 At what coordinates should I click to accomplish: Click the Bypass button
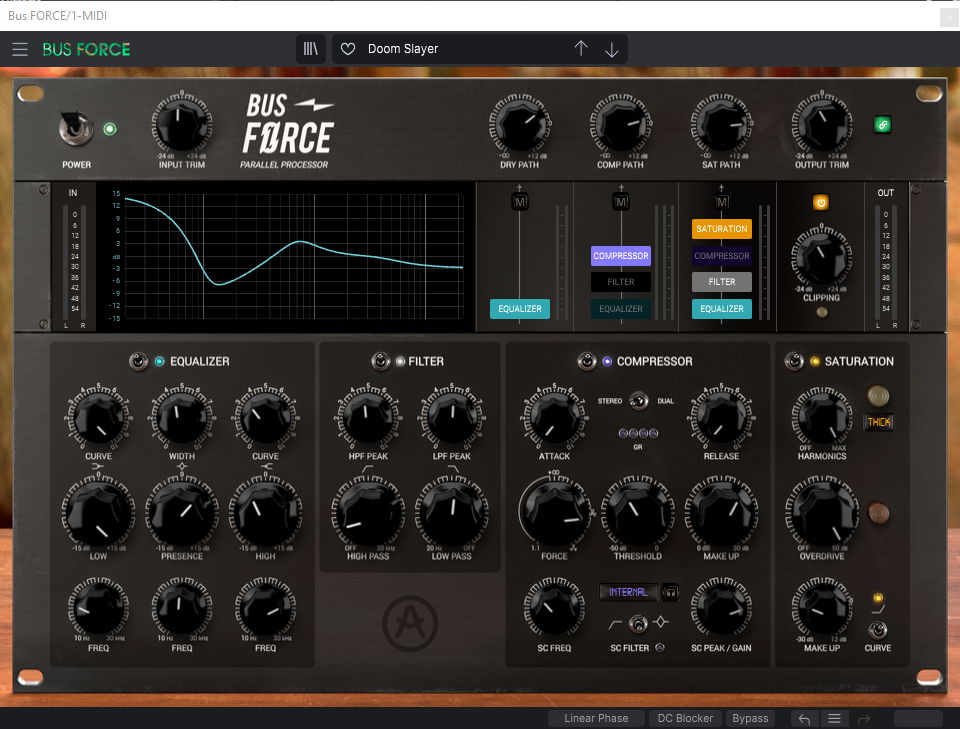[750, 718]
